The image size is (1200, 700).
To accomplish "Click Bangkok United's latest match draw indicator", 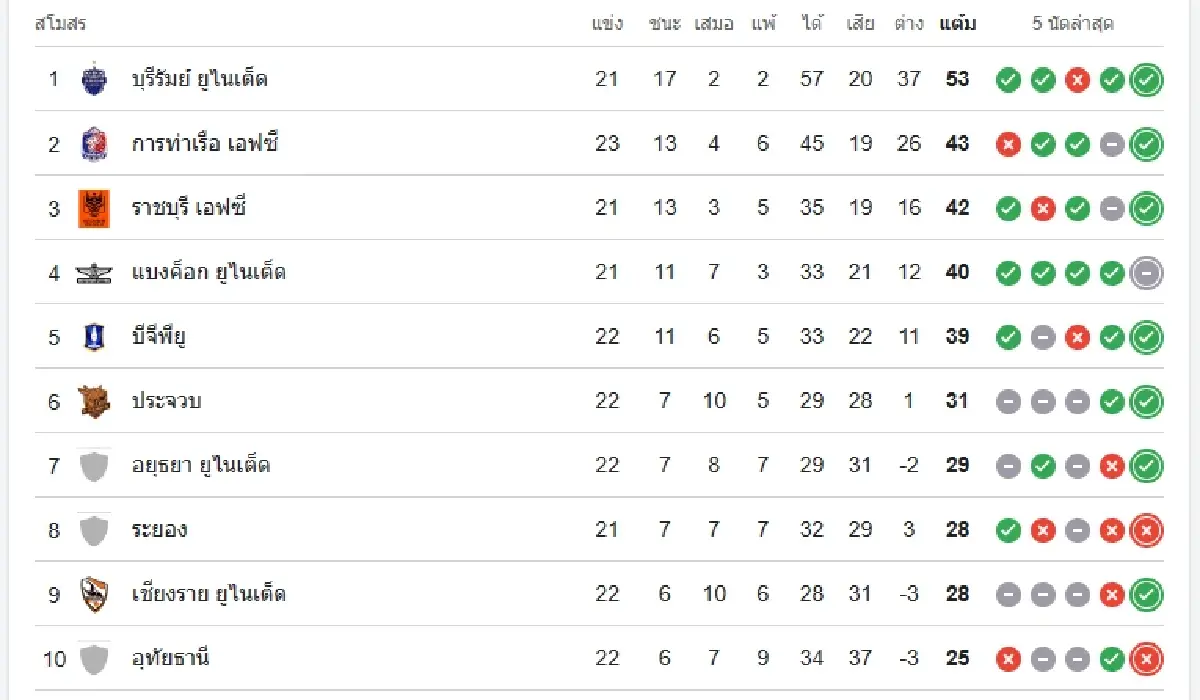I will pyautogui.click(x=1146, y=273).
